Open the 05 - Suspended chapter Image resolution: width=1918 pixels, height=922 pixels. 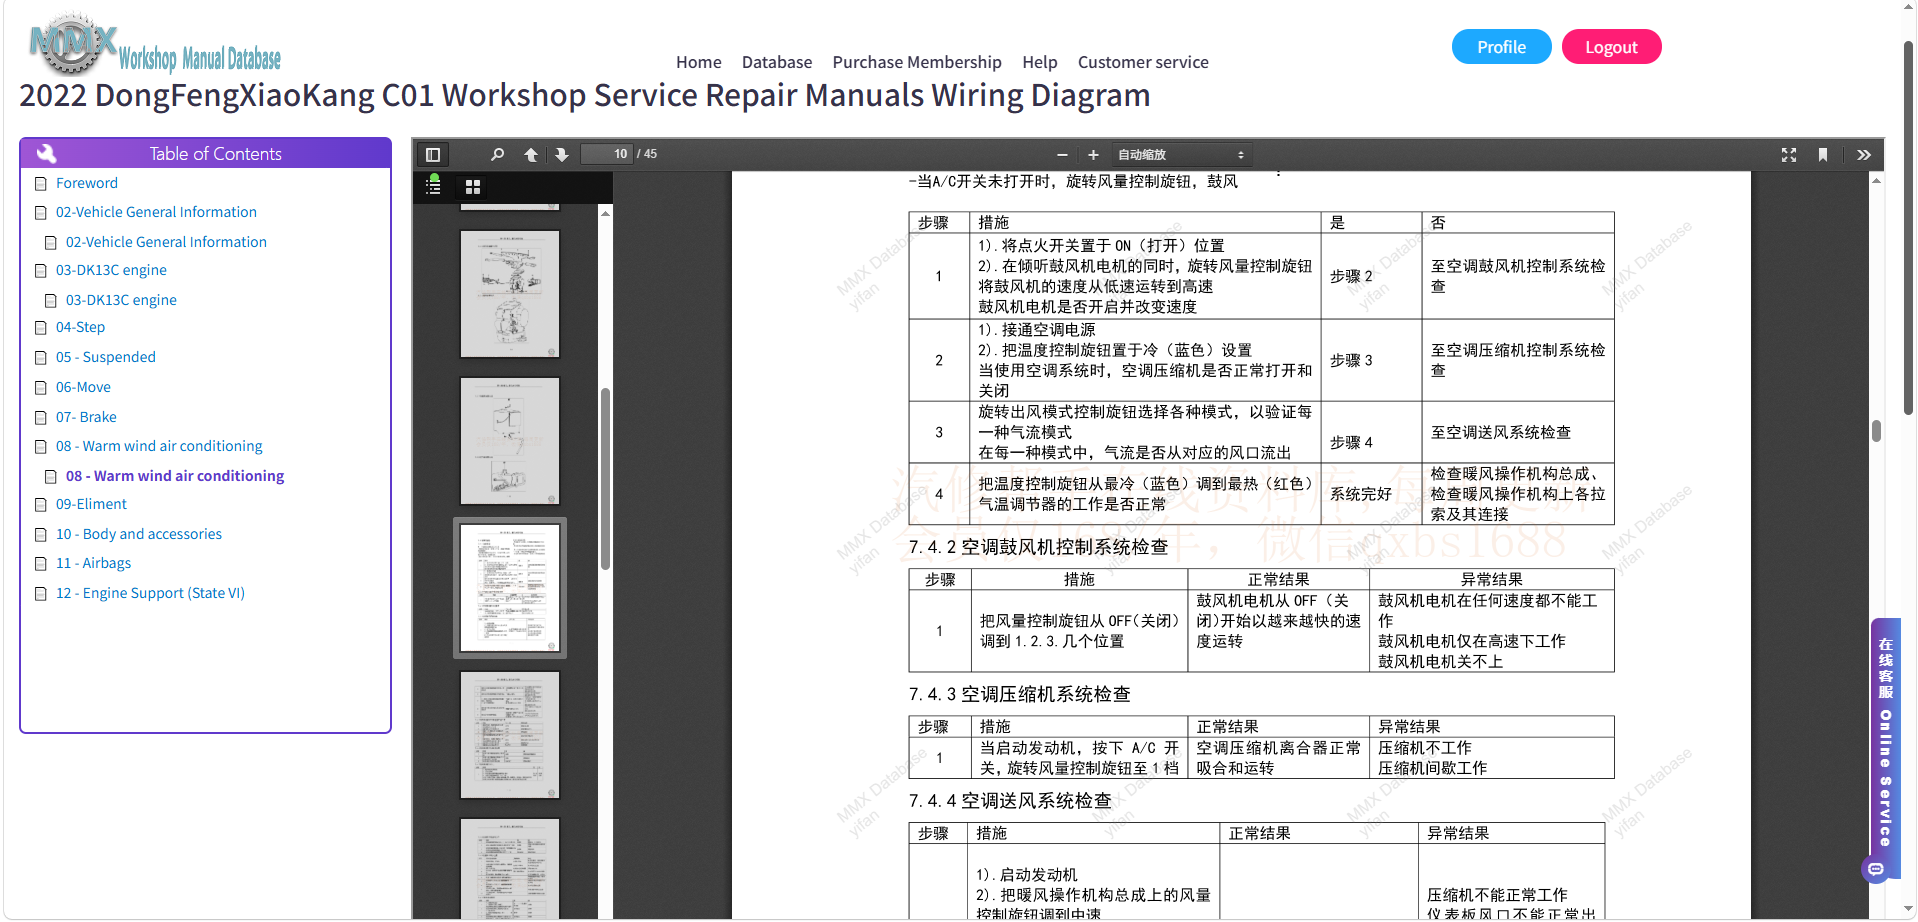106,357
